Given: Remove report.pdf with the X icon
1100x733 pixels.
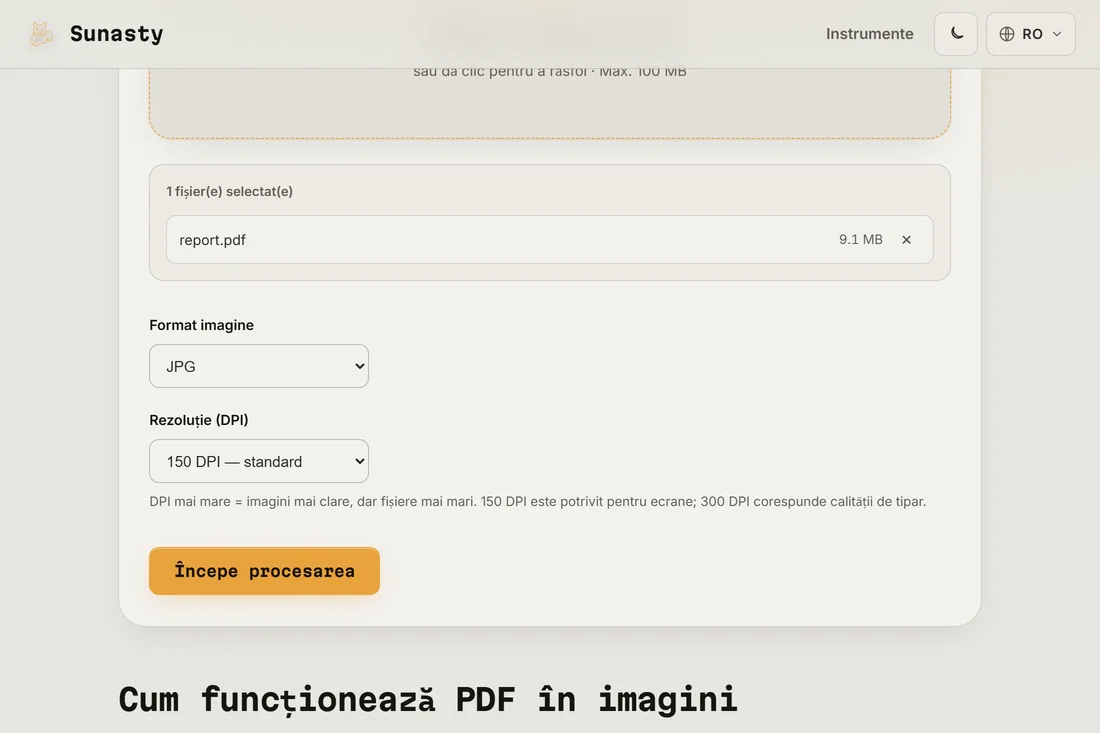Looking at the screenshot, I should tap(906, 240).
